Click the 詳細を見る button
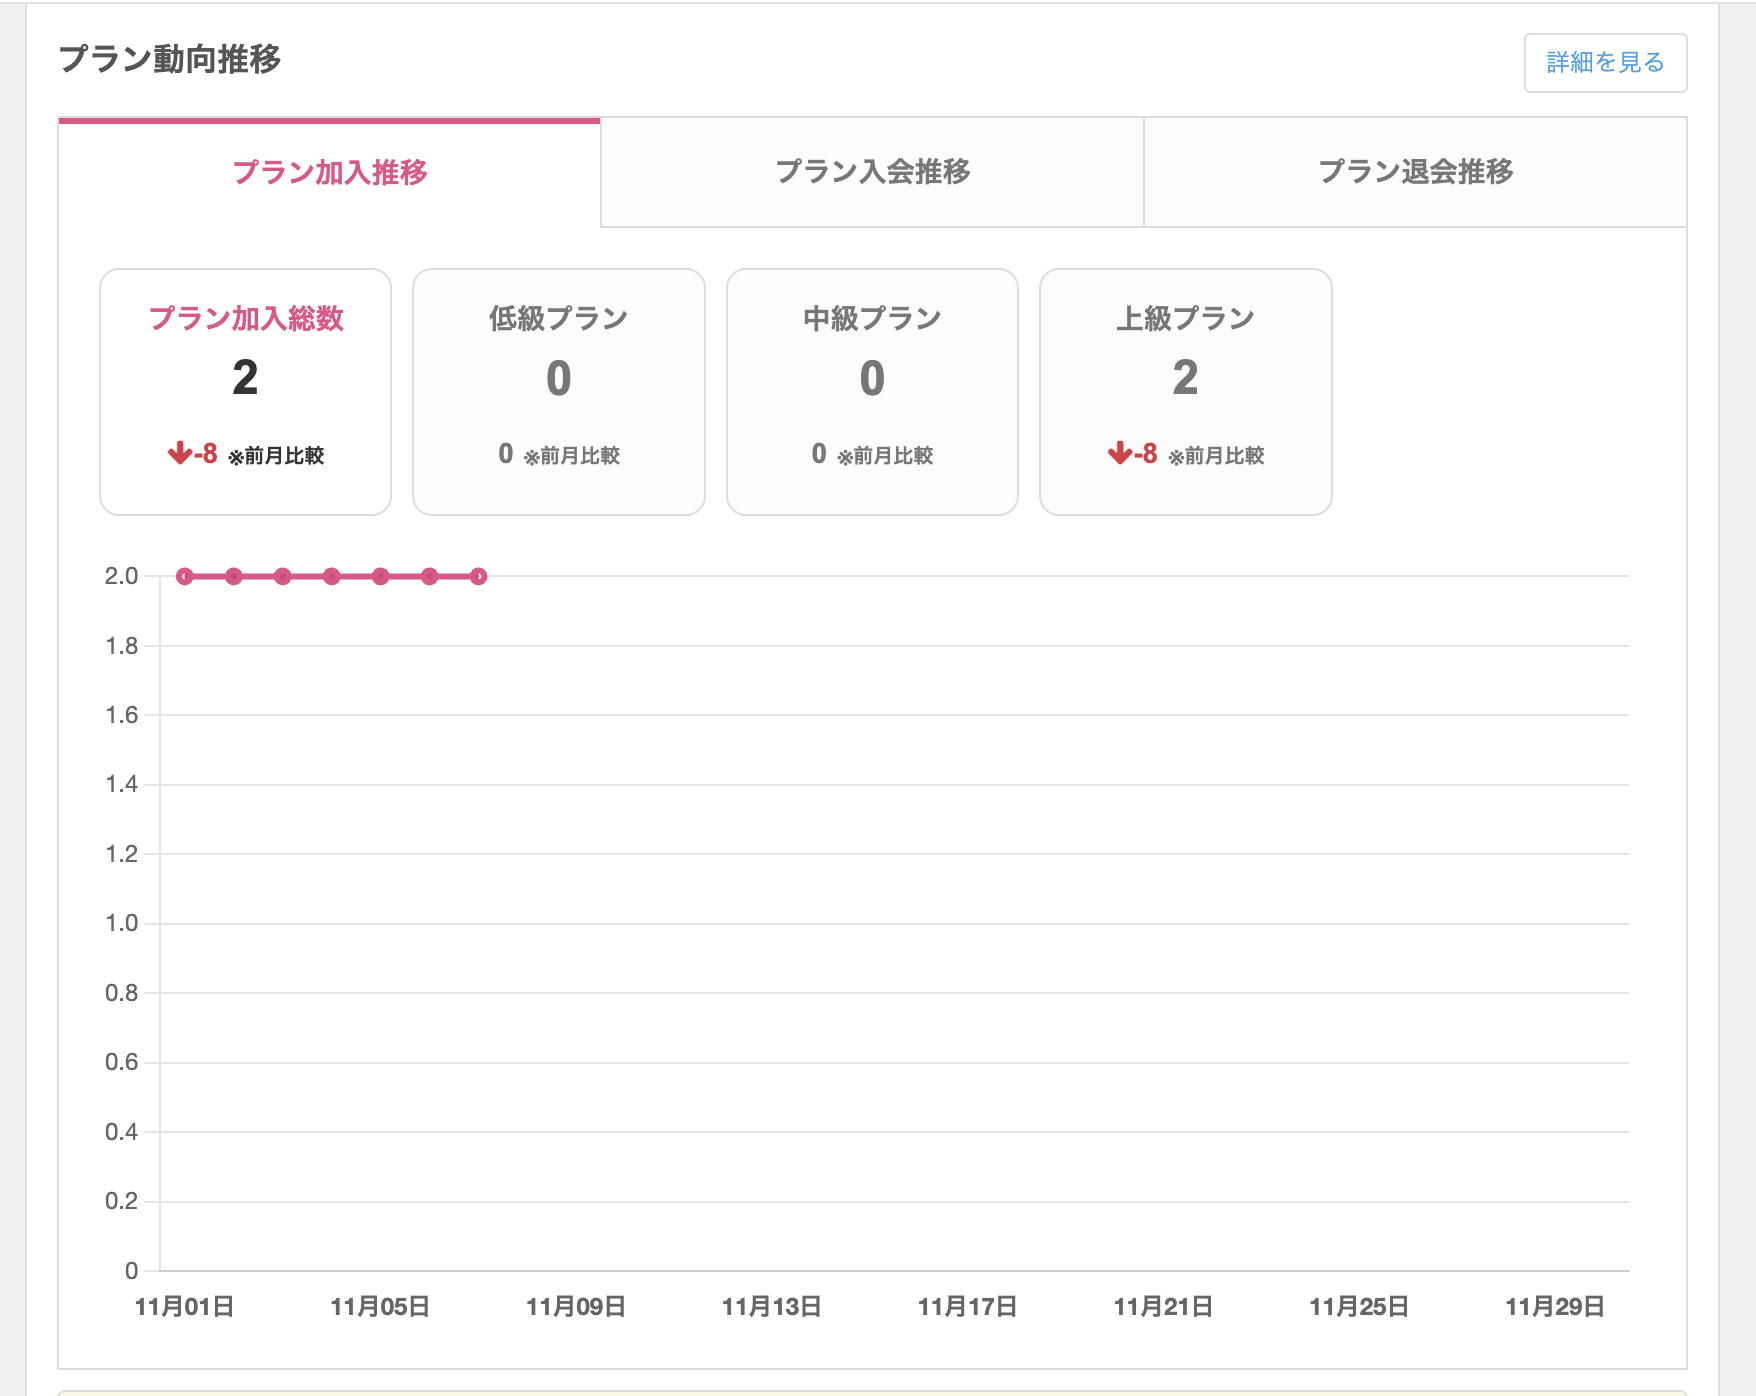This screenshot has height=1396, width=1756. (1604, 63)
